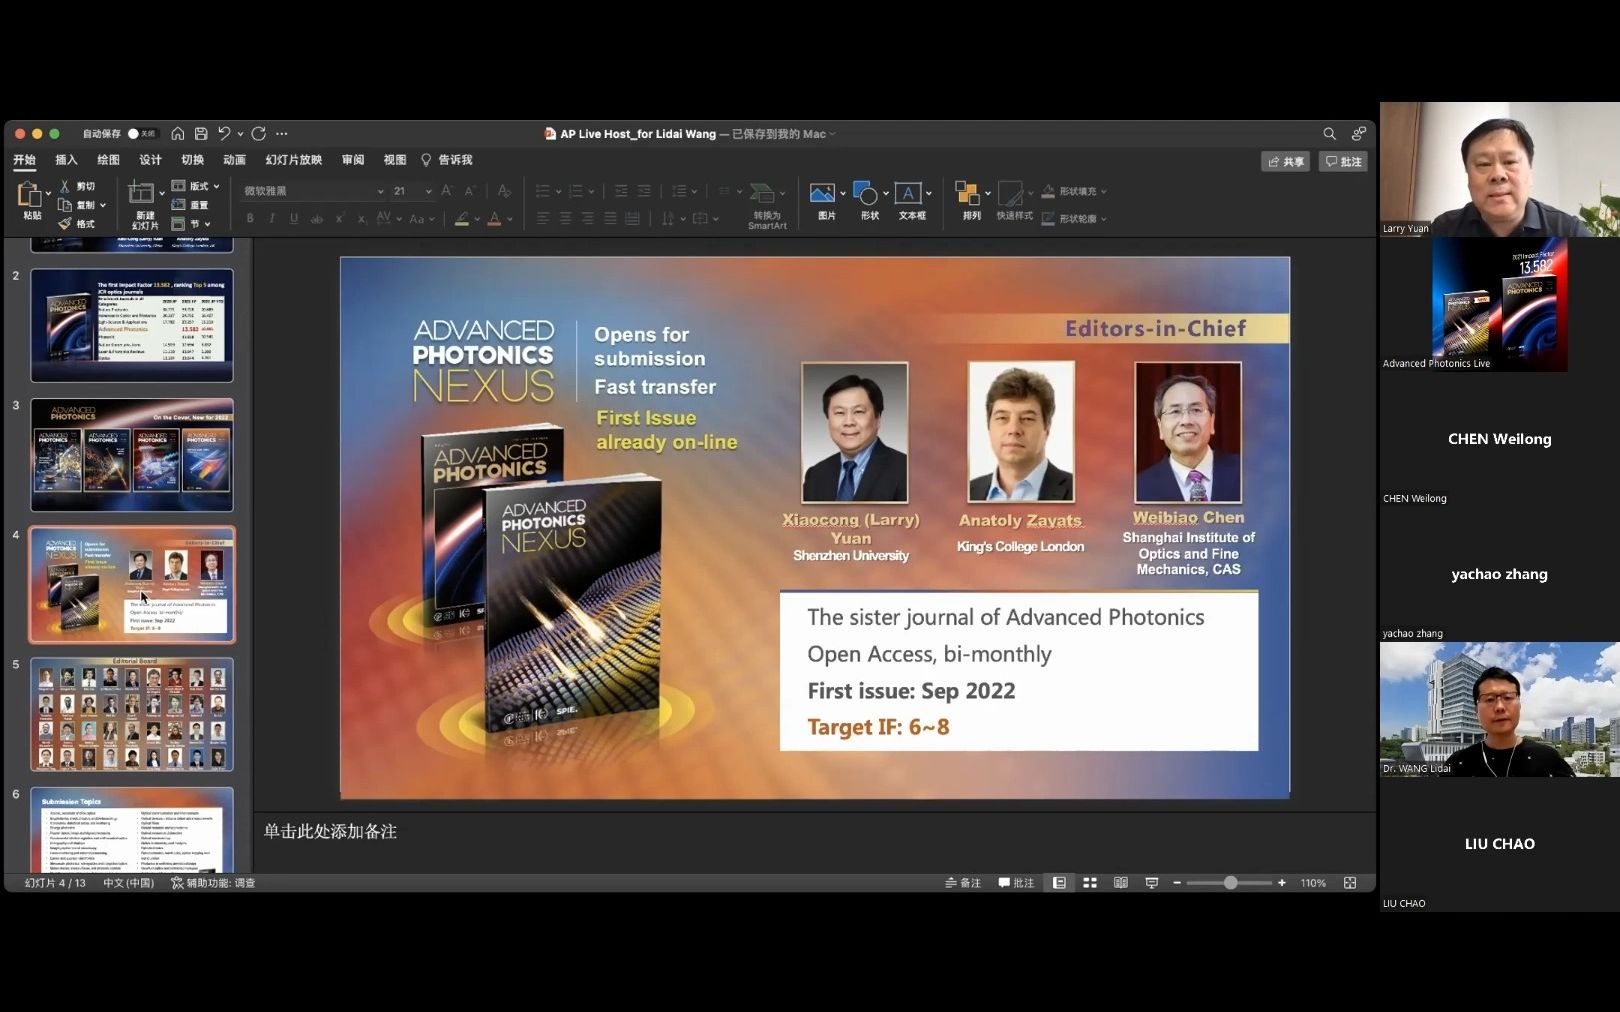Open the title bar ellipsis menu
The height and width of the screenshot is (1012, 1620).
[x=282, y=133]
